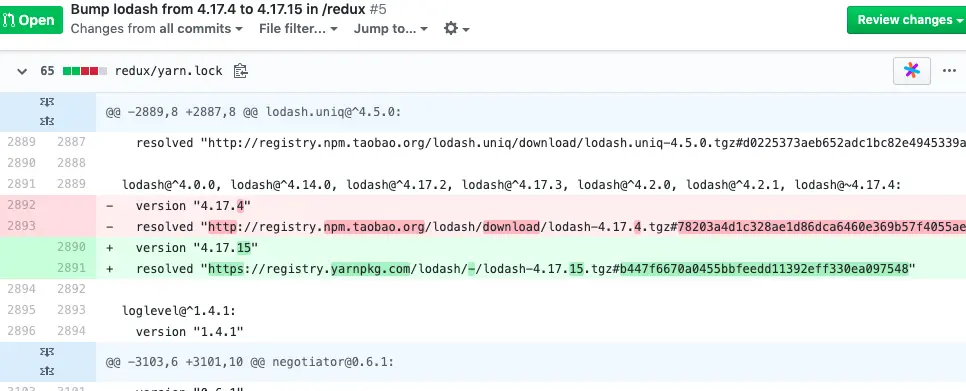Collapse the redux/yarn.lock file diff
The width and height of the screenshot is (966, 391).
[22, 71]
